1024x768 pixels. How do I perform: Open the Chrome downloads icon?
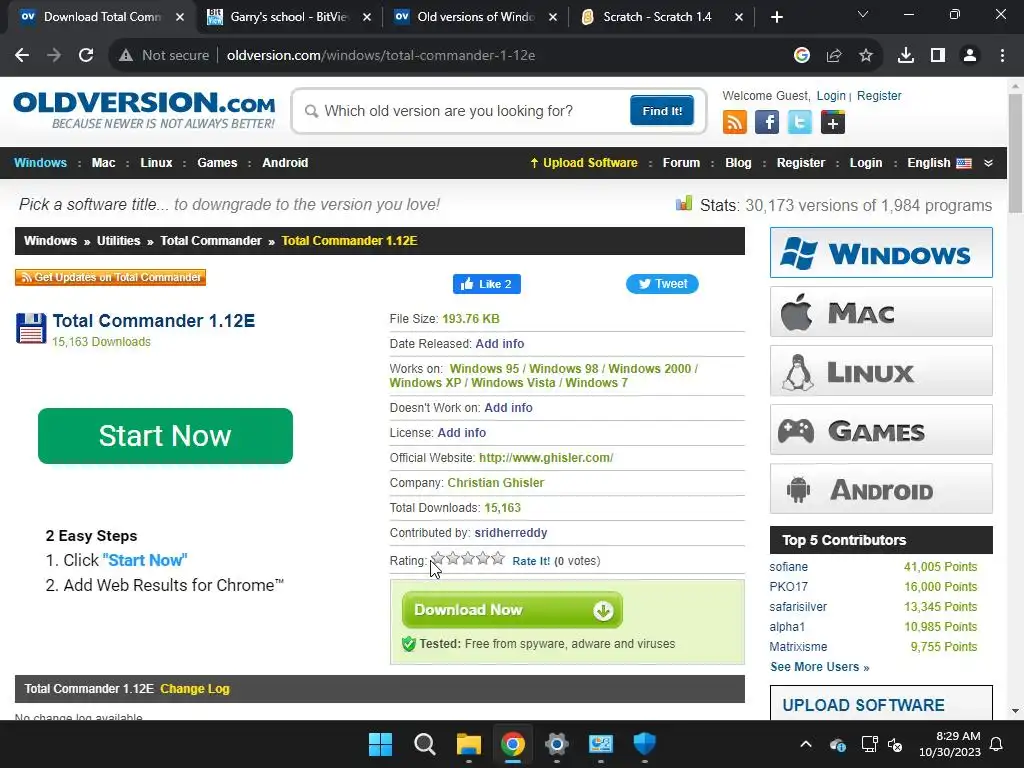pyautogui.click(x=906, y=56)
